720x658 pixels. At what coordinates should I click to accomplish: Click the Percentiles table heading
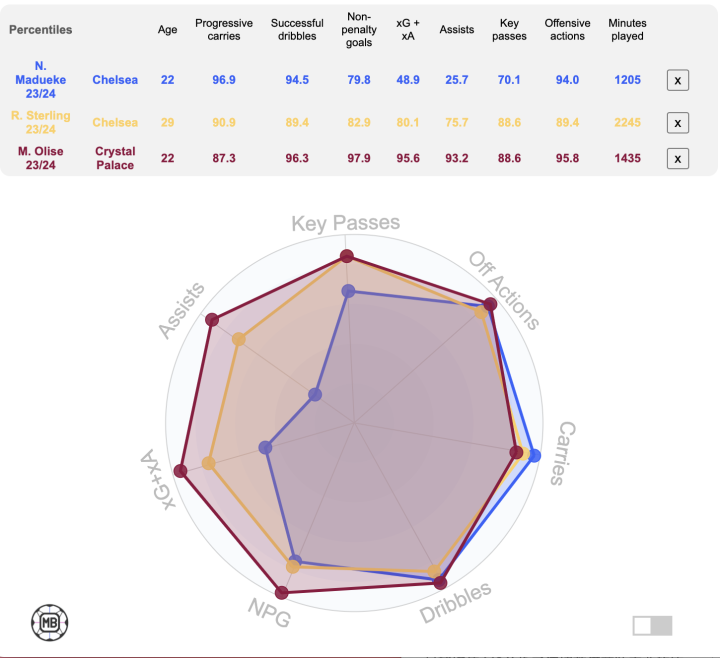[40, 30]
